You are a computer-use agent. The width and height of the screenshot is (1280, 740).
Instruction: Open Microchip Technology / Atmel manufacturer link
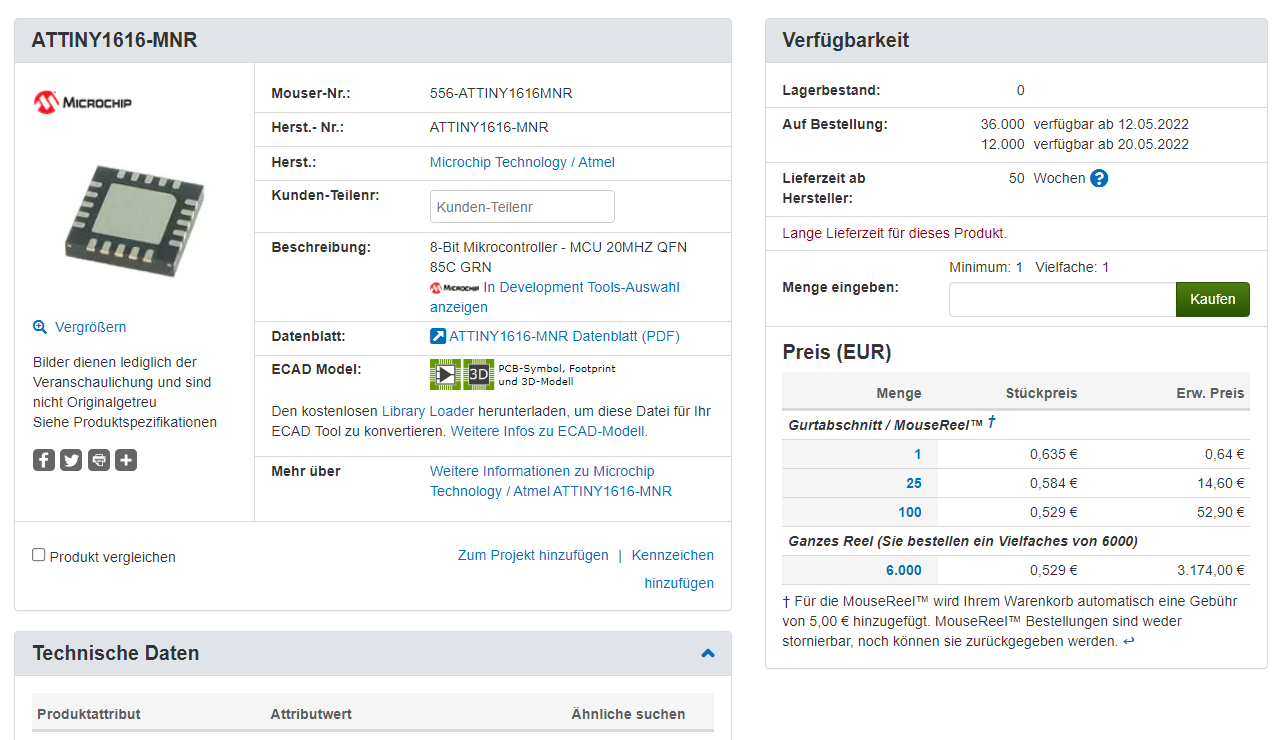pos(522,162)
